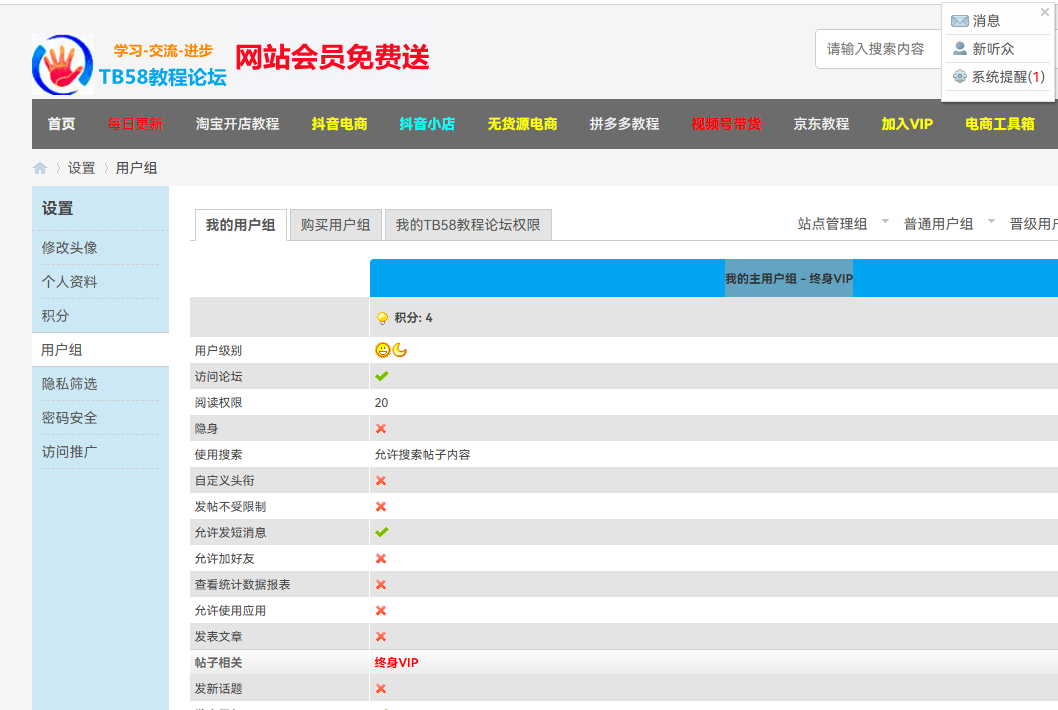Click the gear icon beside 系统提醒
Screen dimensions: 1058x710
coord(959,76)
